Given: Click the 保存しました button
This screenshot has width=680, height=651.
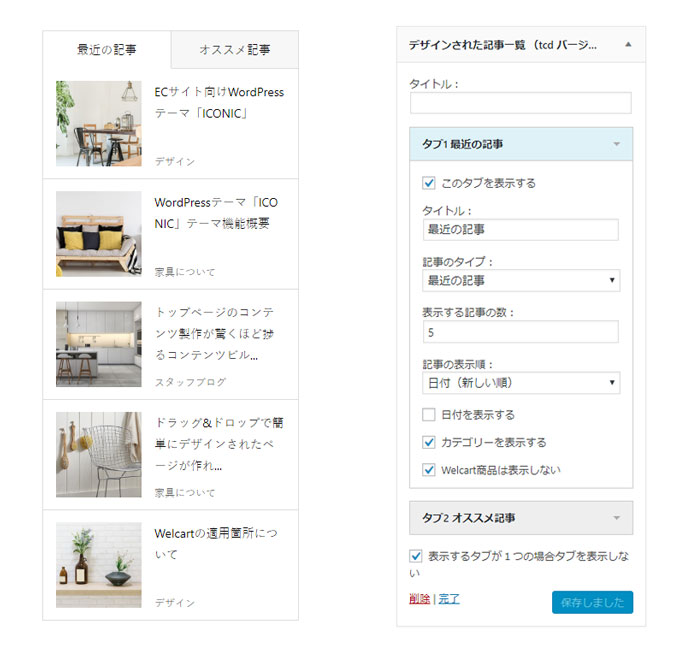Looking at the screenshot, I should pyautogui.click(x=592, y=602).
